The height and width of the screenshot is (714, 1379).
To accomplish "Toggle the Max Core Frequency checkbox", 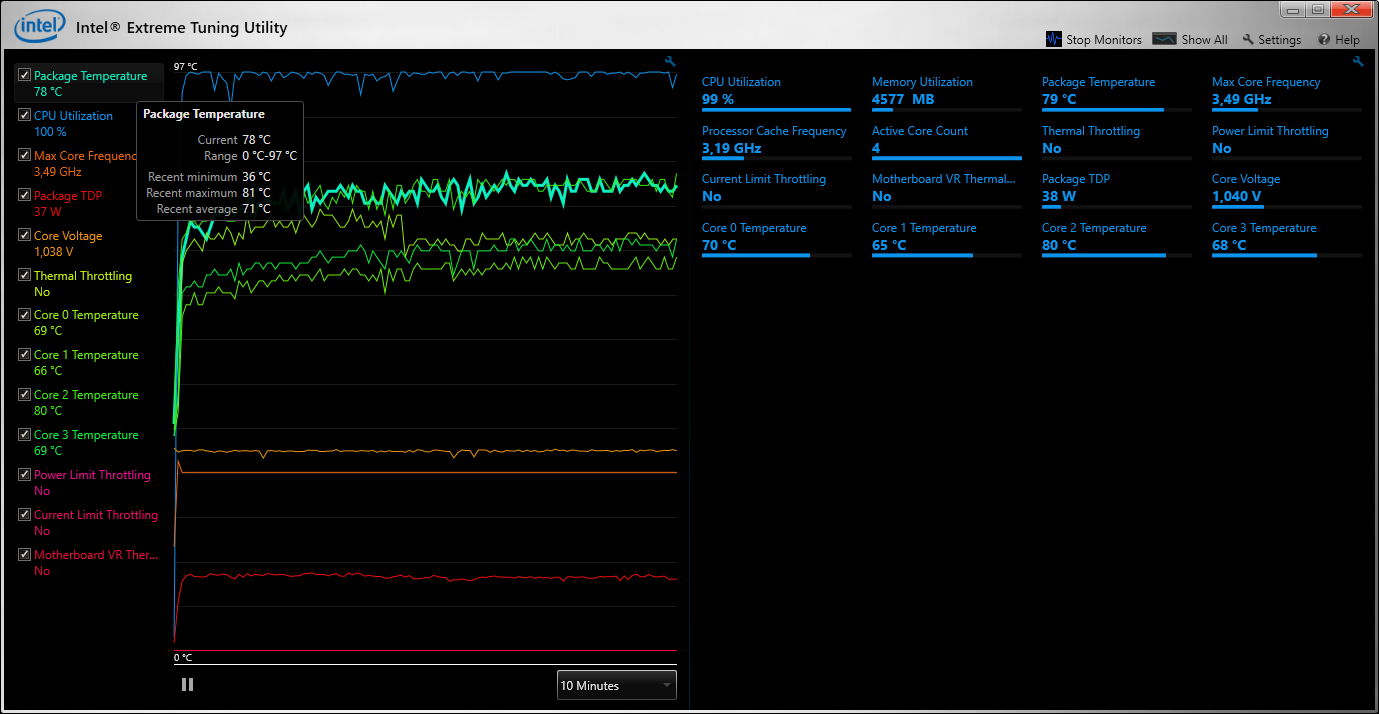I will (x=25, y=155).
